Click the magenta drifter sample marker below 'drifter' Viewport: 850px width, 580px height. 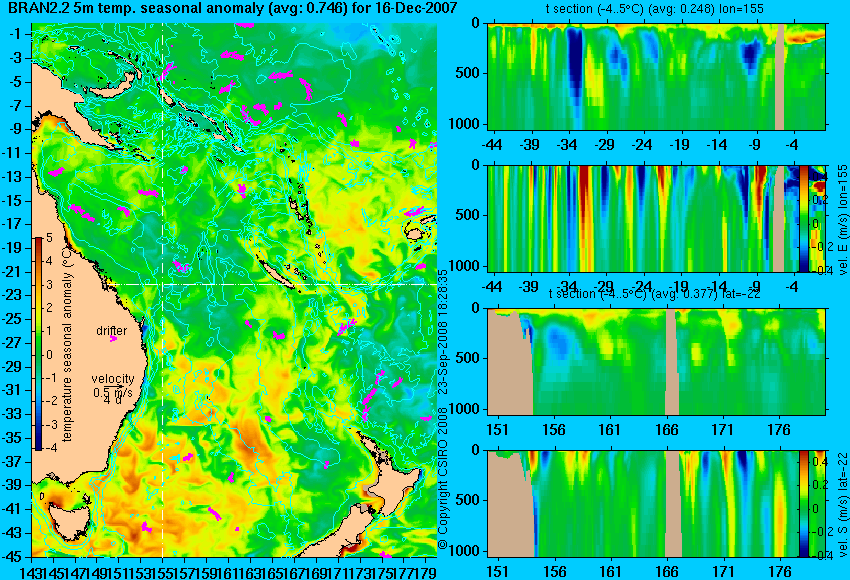point(113,339)
